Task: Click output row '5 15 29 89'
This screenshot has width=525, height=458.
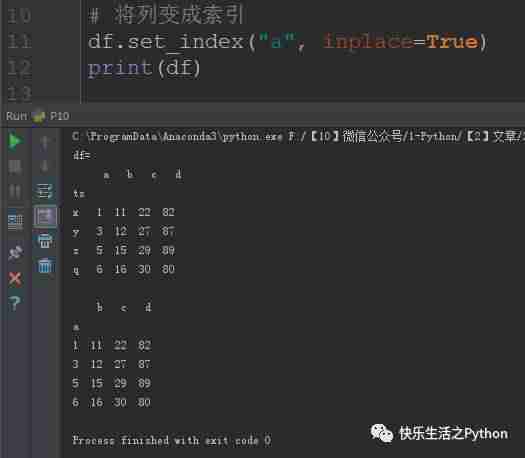Action: (112, 383)
